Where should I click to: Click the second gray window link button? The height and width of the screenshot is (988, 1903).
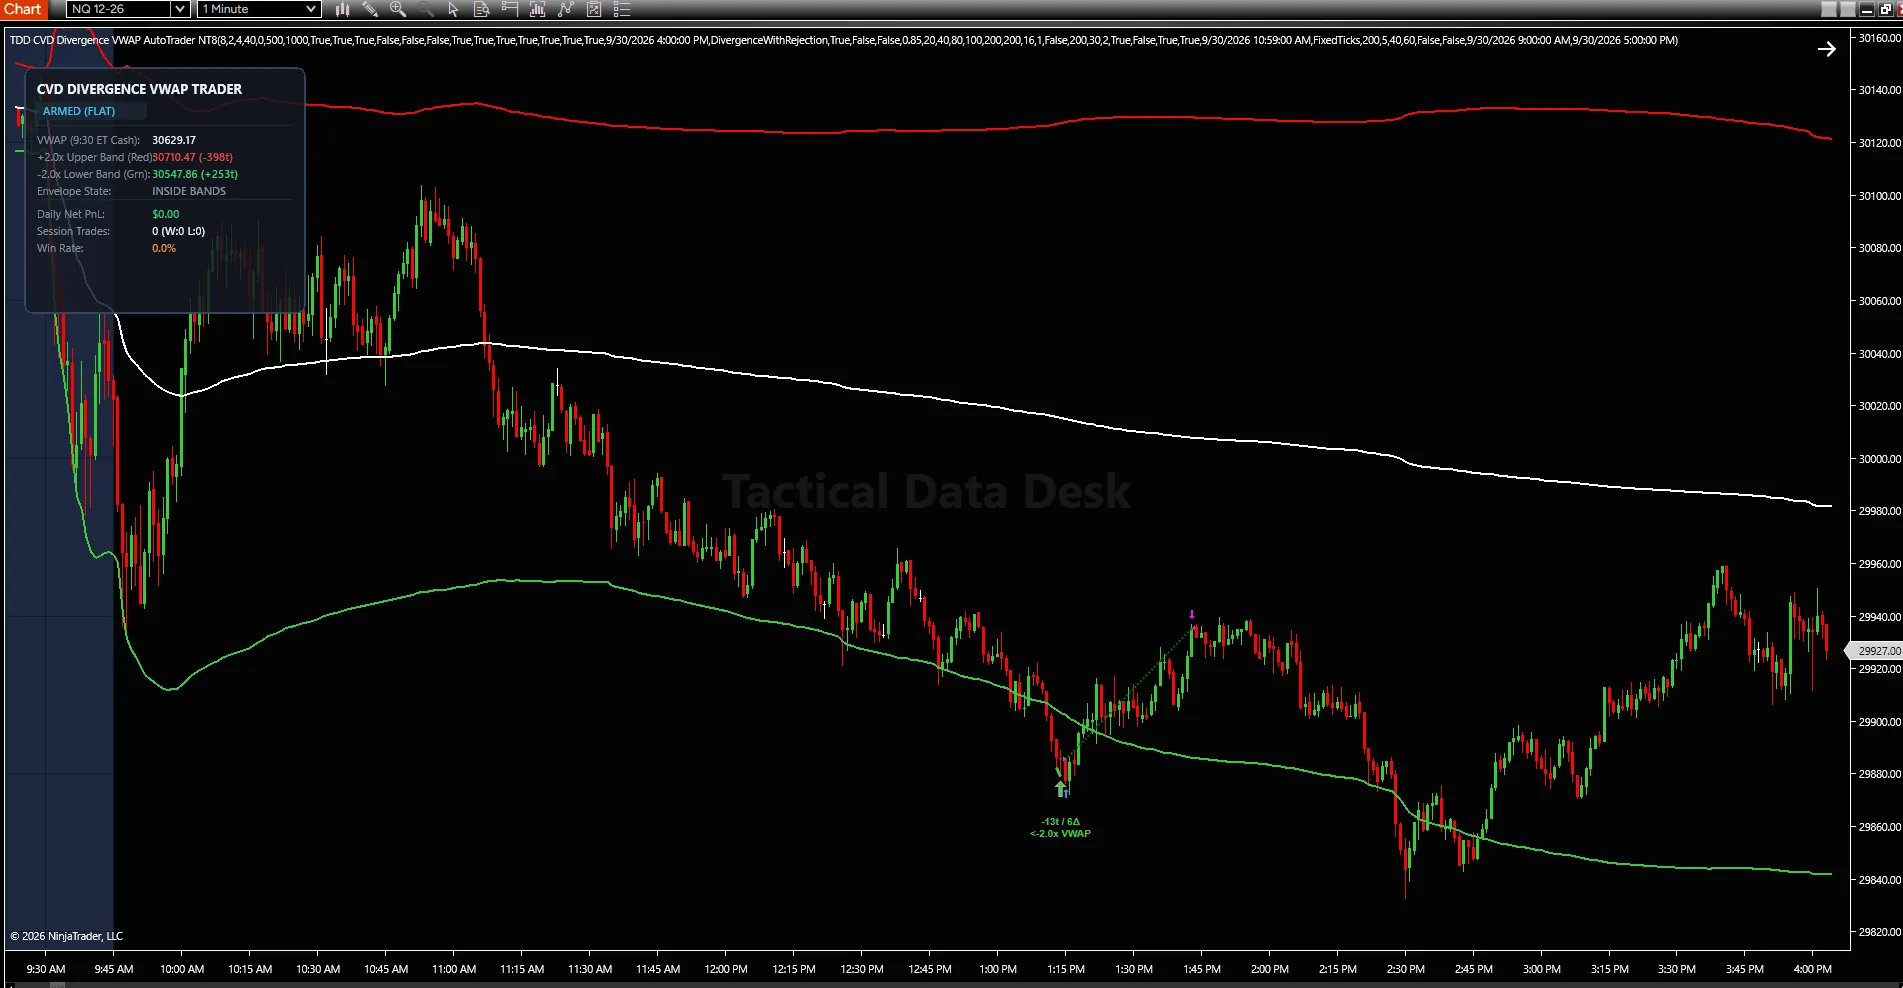[1847, 9]
